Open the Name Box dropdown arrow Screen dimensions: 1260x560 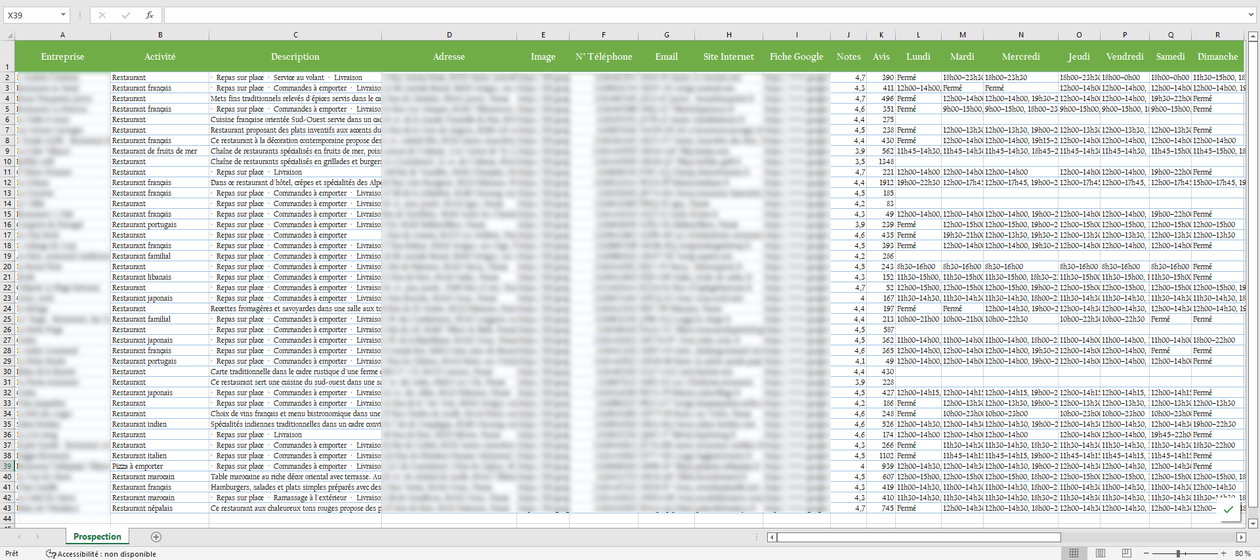(x=64, y=15)
